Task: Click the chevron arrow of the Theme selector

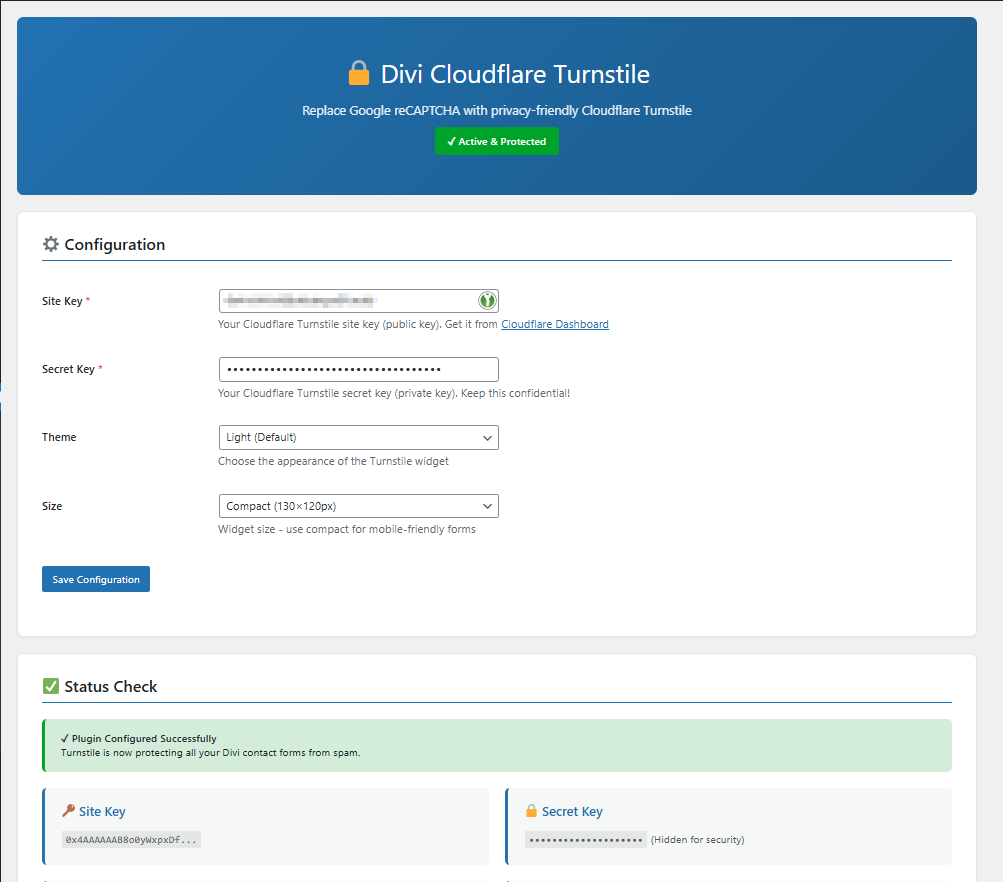Action: [x=487, y=437]
